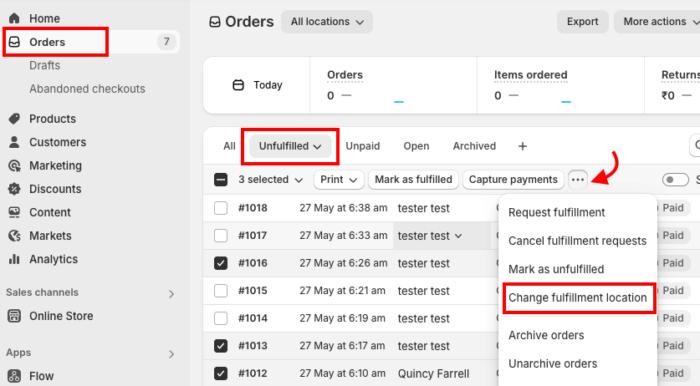Screen dimensions: 700x386
Task: Click the Items ordered metric card
Action: (561, 85)
